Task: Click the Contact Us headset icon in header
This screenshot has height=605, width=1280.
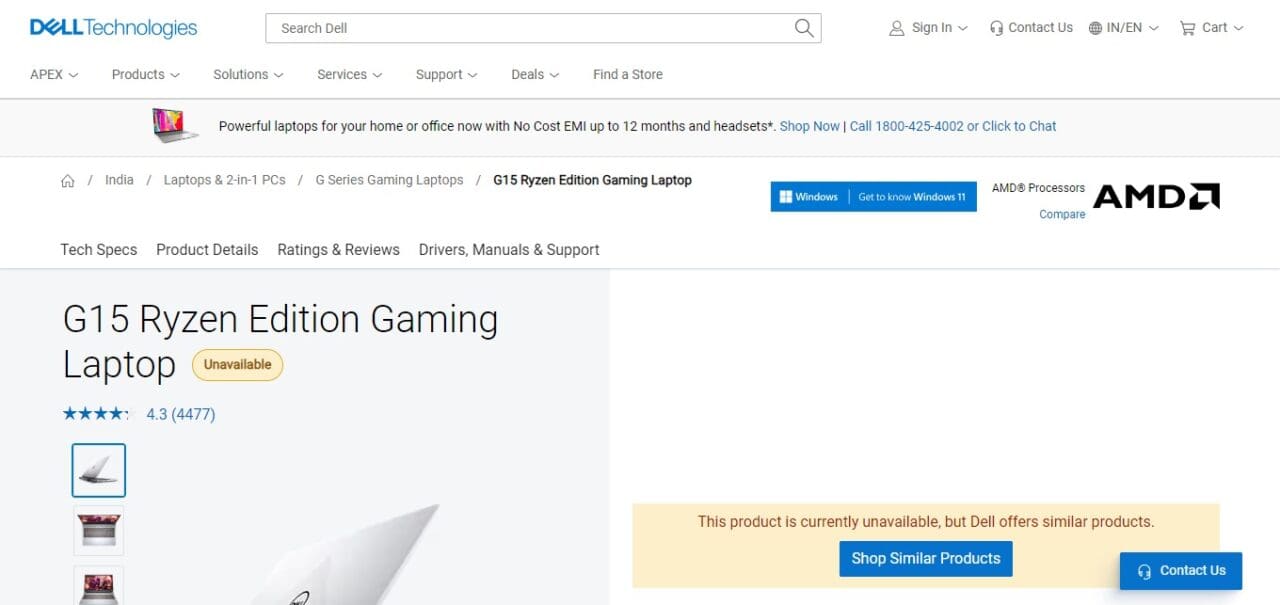Action: tap(996, 28)
